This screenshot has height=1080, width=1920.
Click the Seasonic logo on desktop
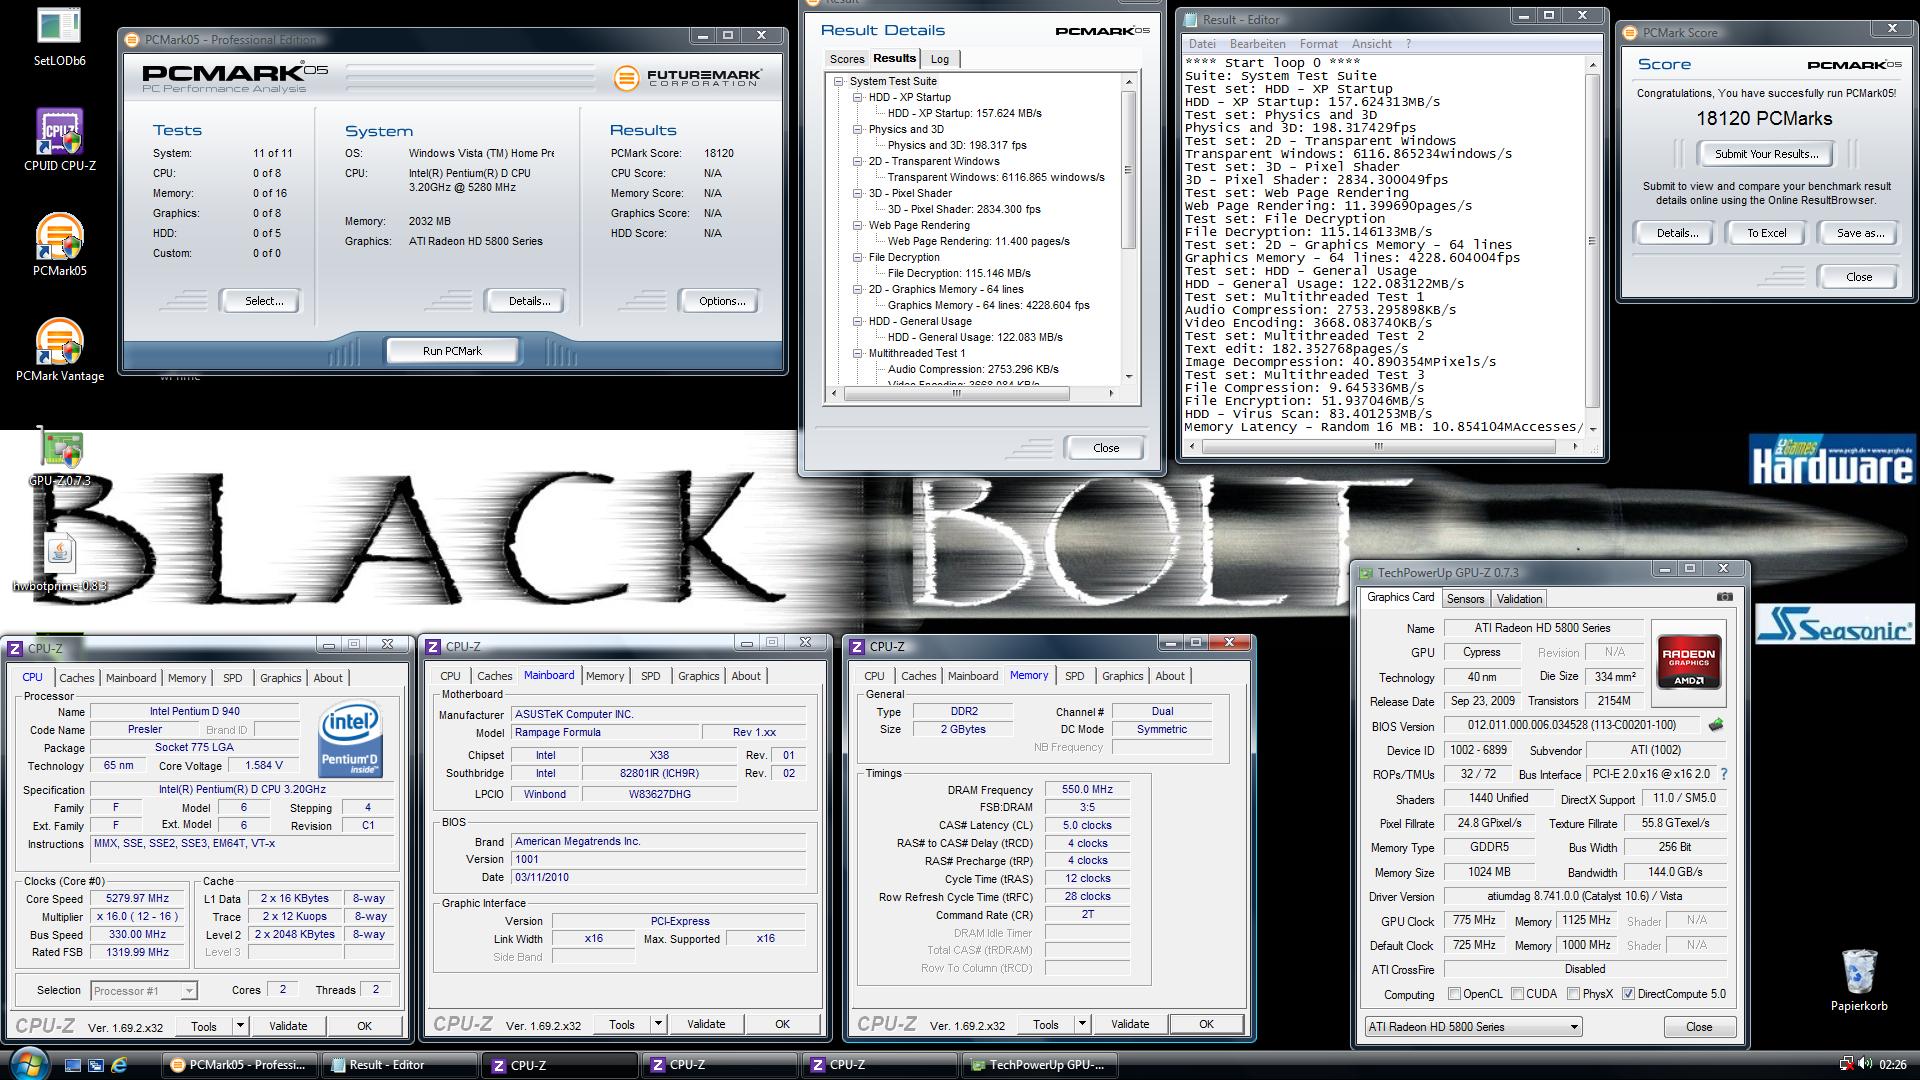tap(1834, 625)
